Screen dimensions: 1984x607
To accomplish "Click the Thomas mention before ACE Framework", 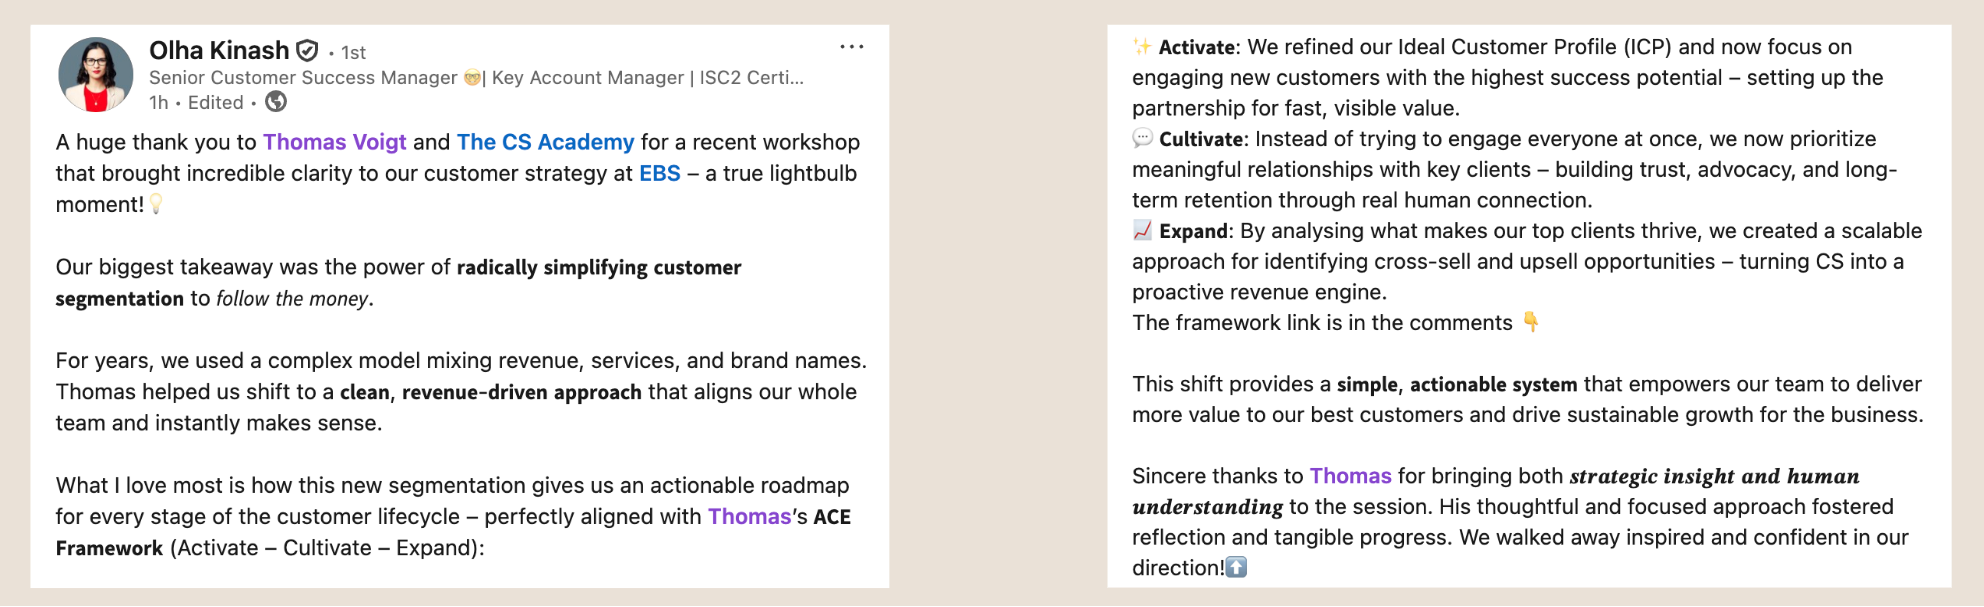I will [749, 516].
